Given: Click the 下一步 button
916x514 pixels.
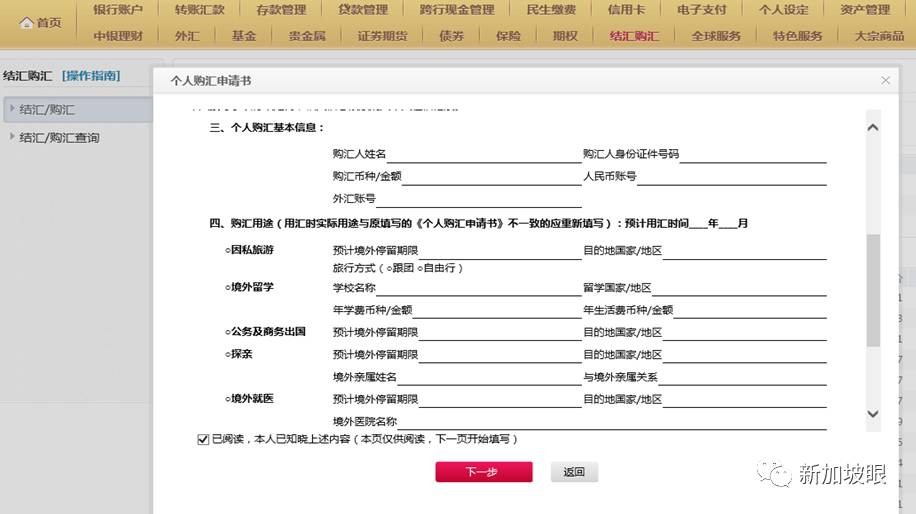Looking at the screenshot, I should coord(483,472).
